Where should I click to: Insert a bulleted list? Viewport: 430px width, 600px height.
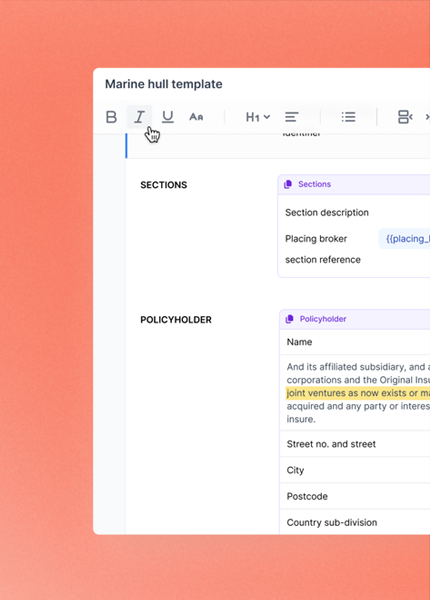coord(349,117)
